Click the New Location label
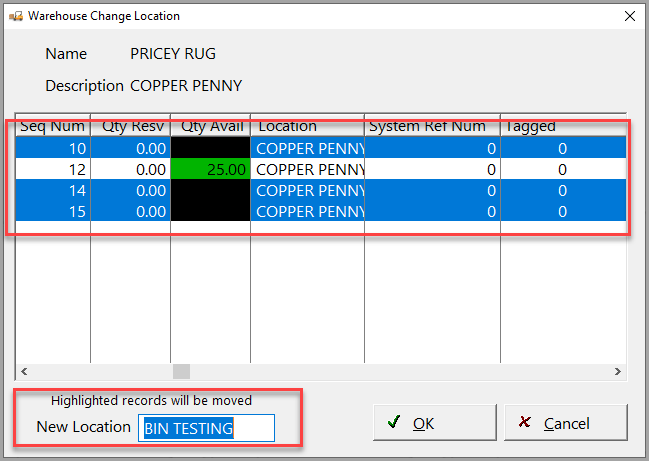 coord(84,427)
